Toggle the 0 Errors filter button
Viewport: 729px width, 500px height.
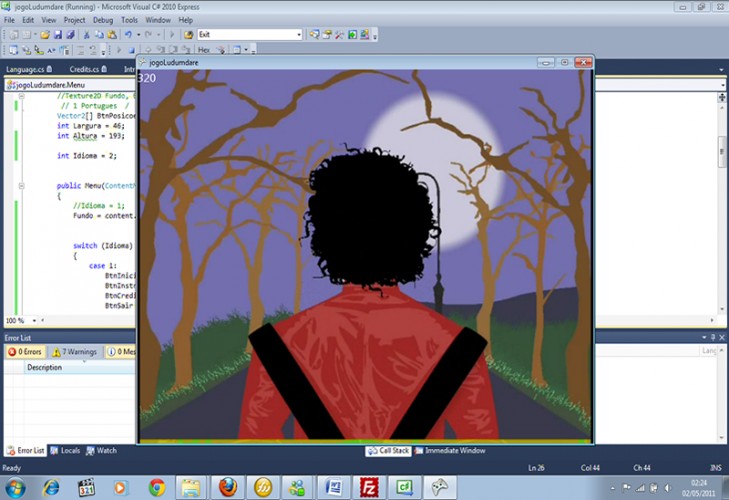point(26,352)
